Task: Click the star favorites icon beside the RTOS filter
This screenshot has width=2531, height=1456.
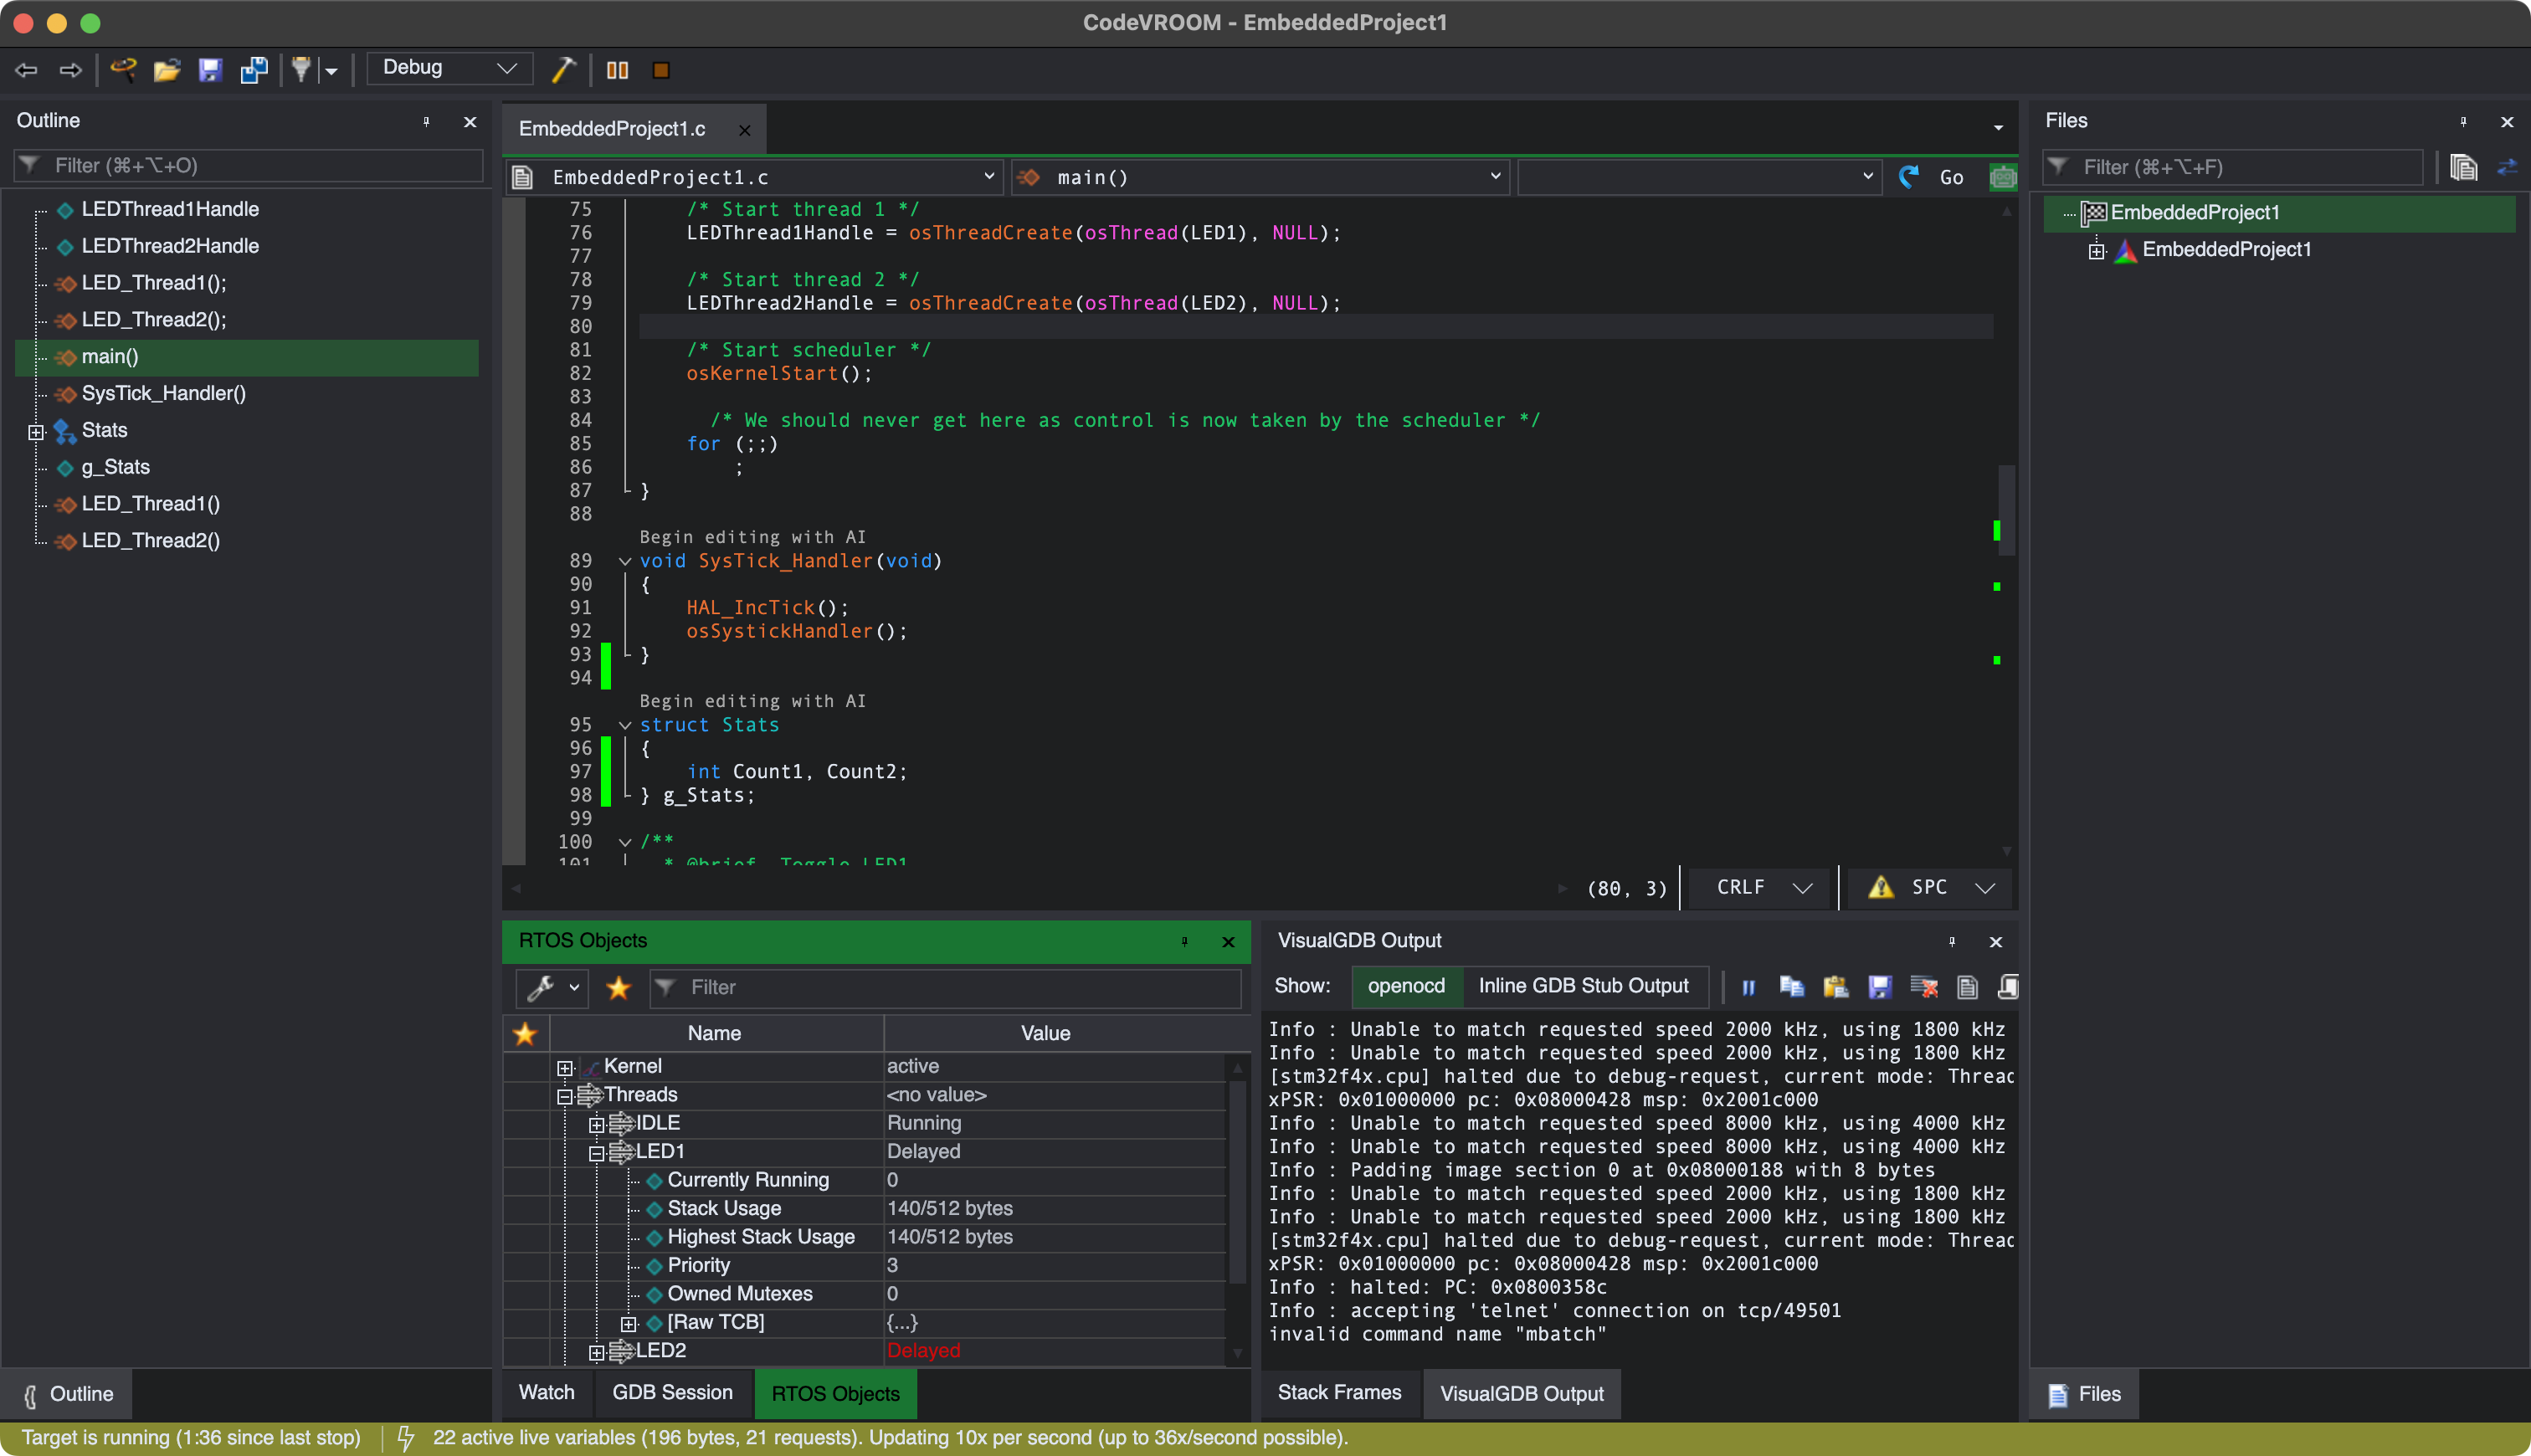Action: pyautogui.click(x=618, y=987)
